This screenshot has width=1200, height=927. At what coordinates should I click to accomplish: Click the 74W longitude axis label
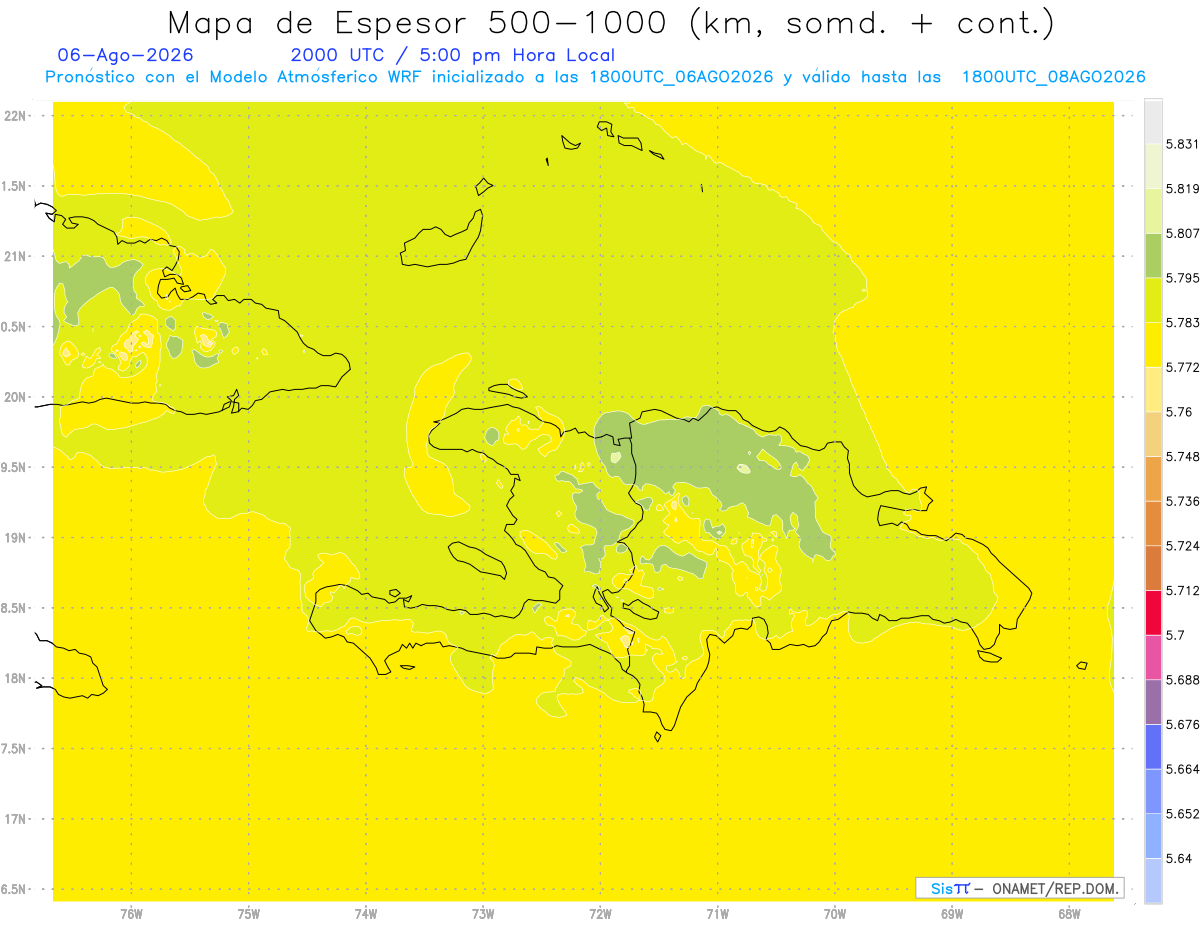(x=366, y=914)
